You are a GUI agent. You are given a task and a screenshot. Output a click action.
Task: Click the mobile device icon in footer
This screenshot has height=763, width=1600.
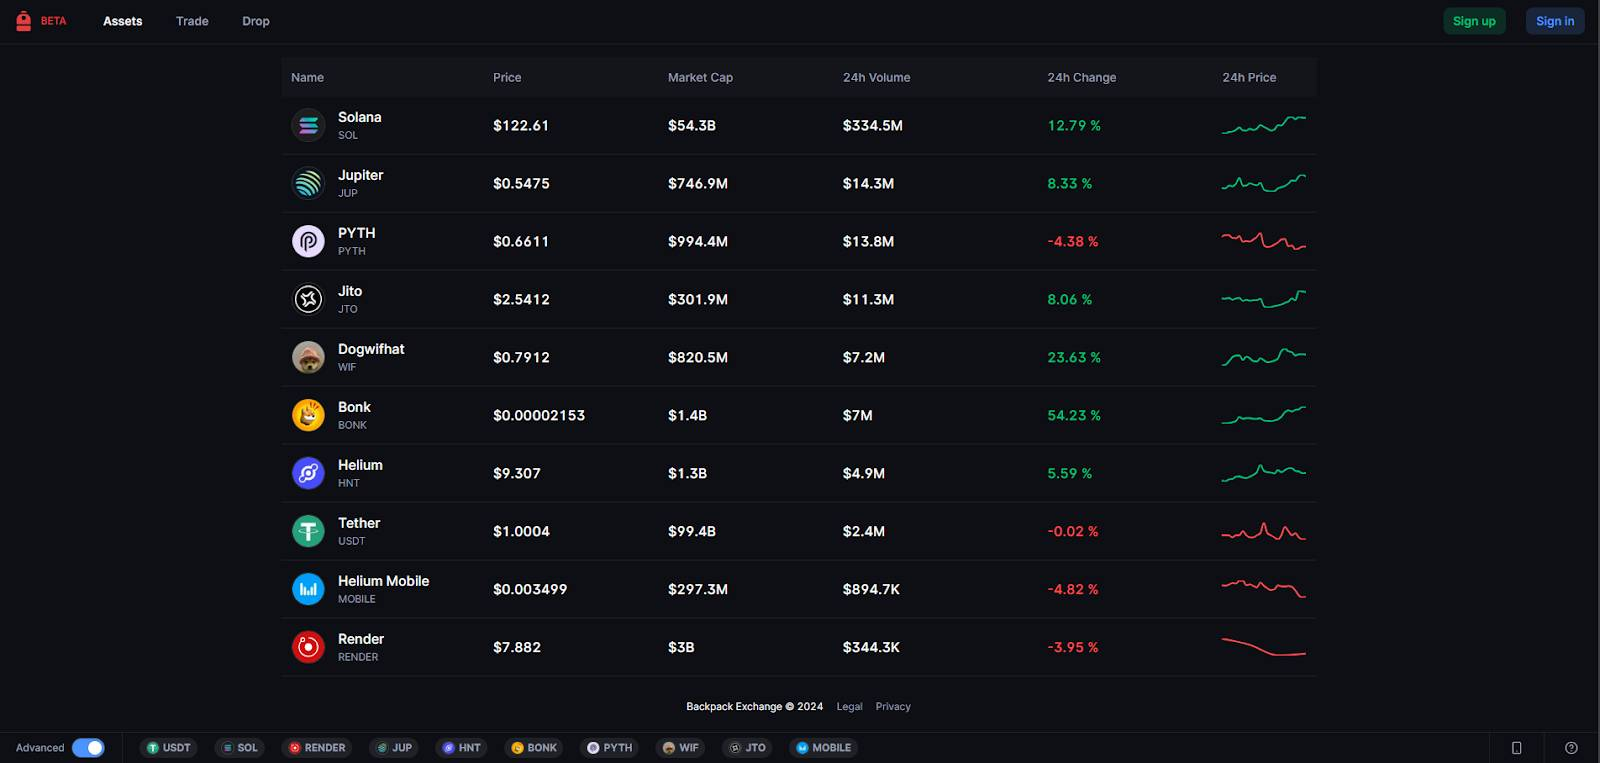1516,748
